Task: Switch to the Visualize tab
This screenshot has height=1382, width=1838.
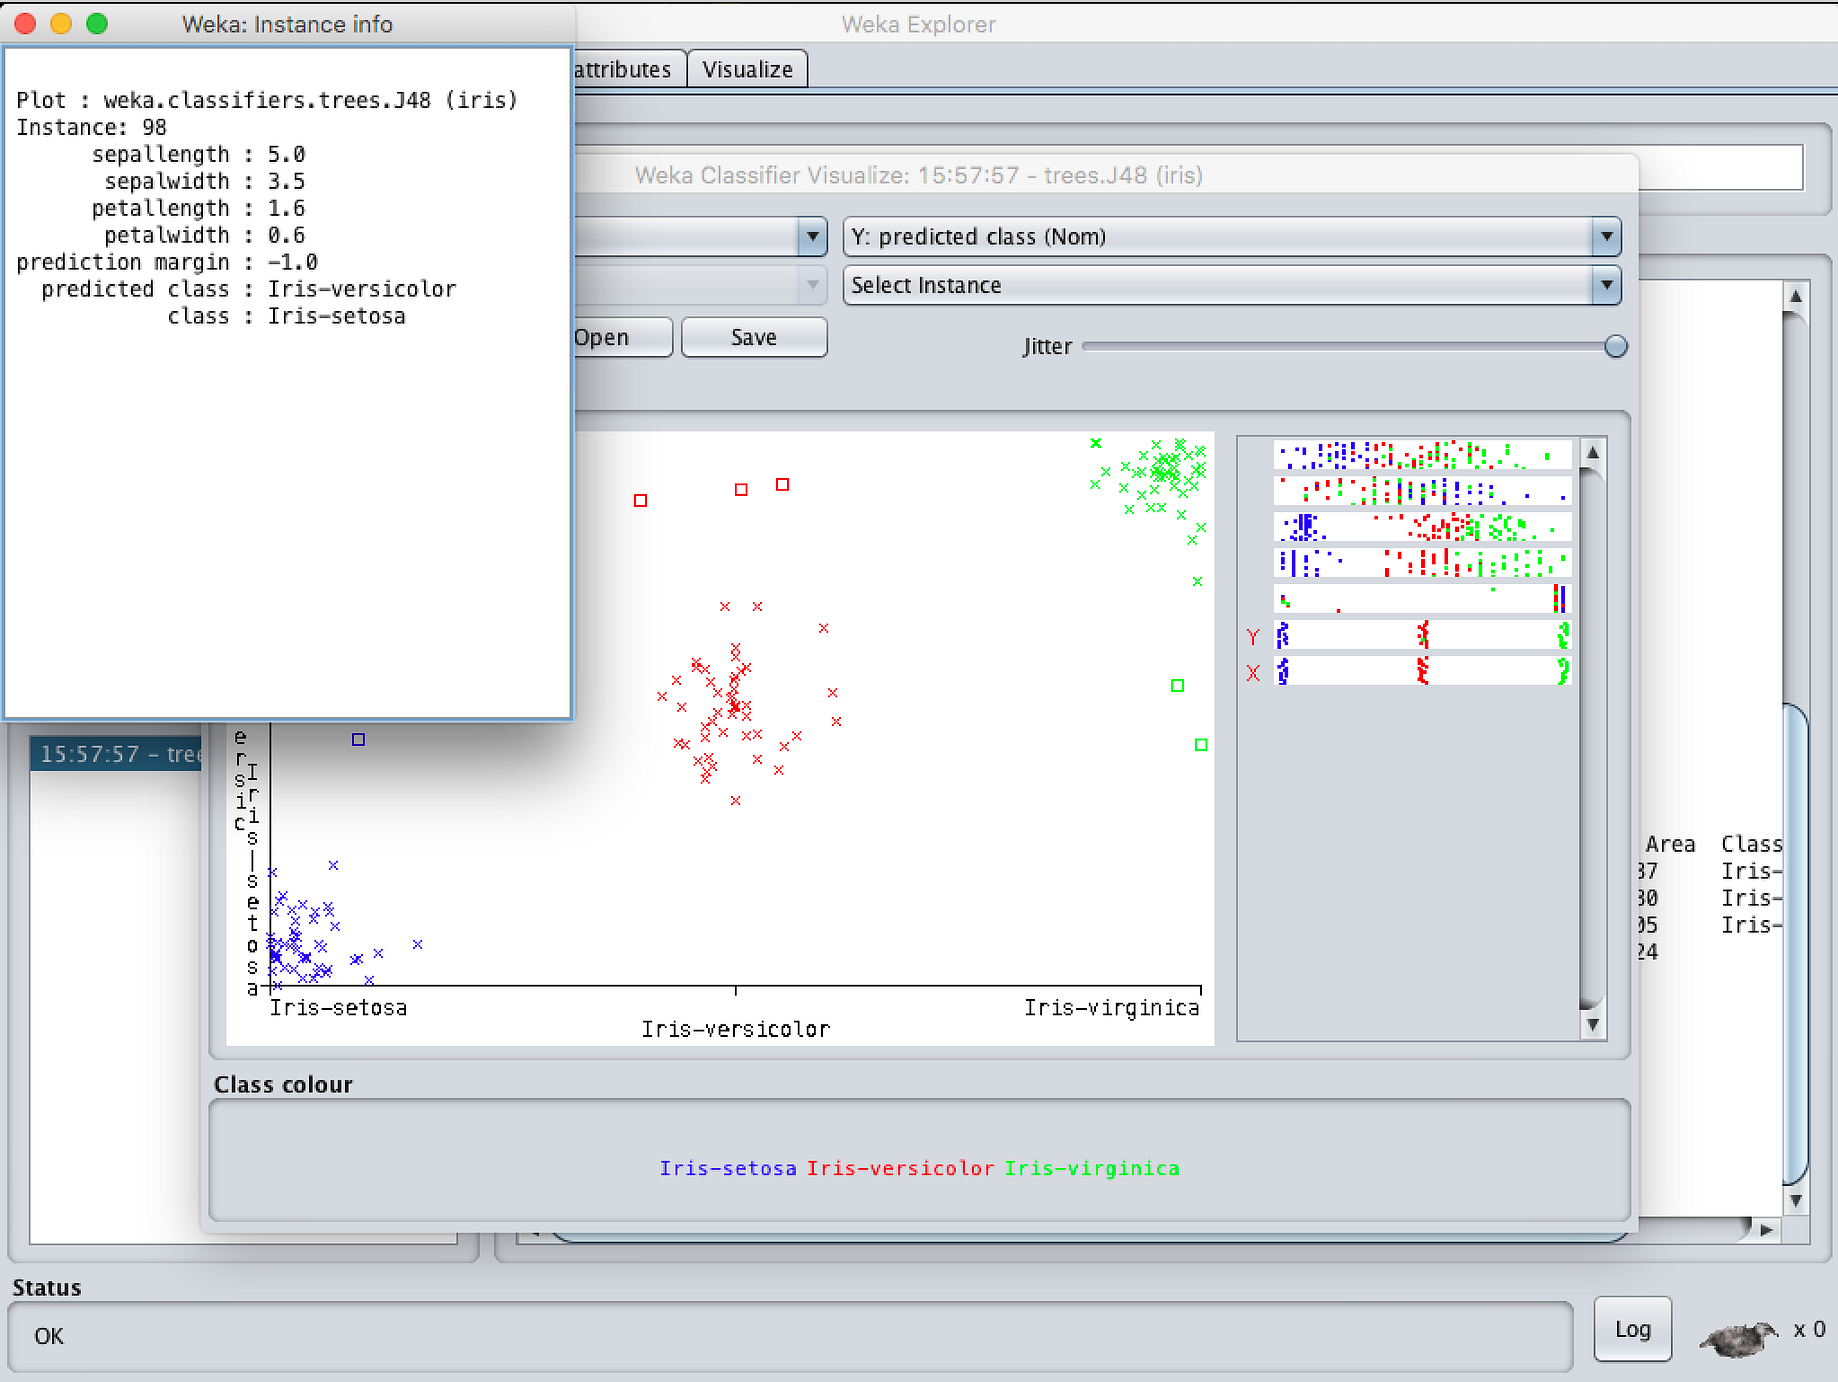Action: tap(748, 69)
